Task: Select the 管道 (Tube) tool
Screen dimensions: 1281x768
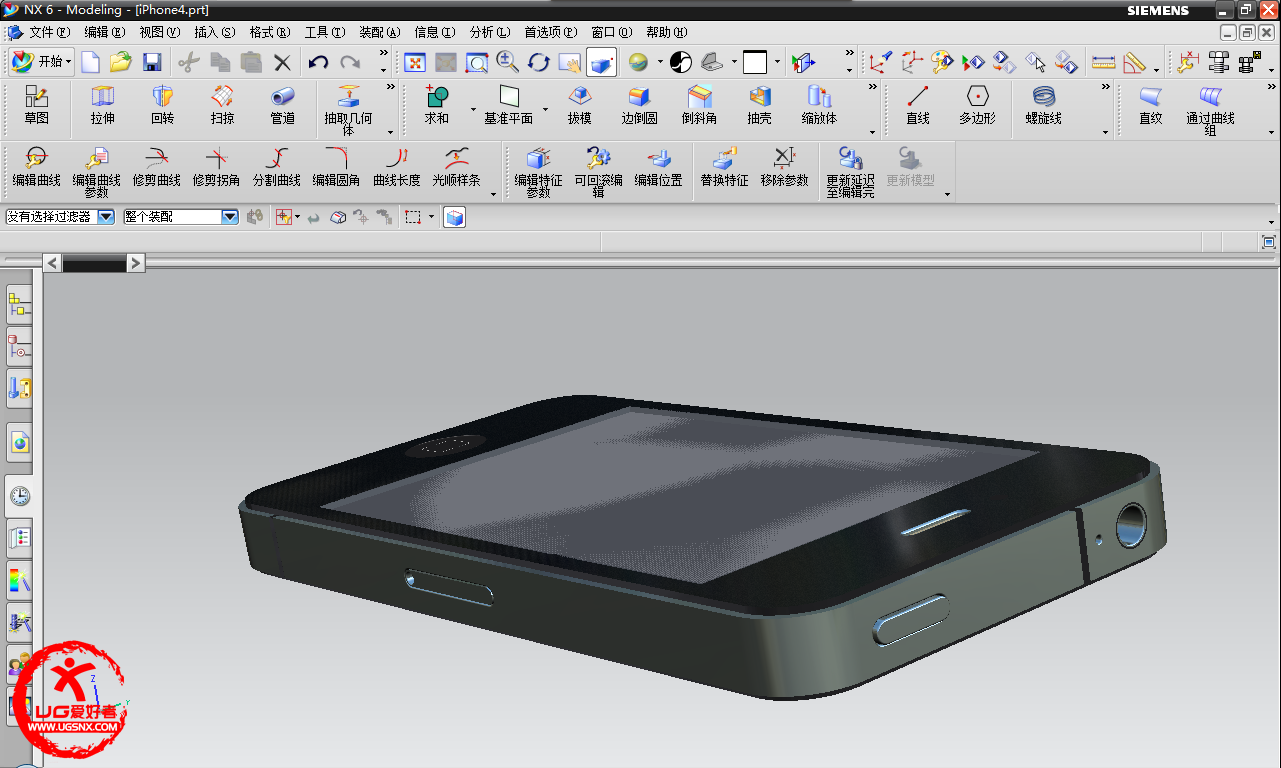Action: click(x=283, y=105)
